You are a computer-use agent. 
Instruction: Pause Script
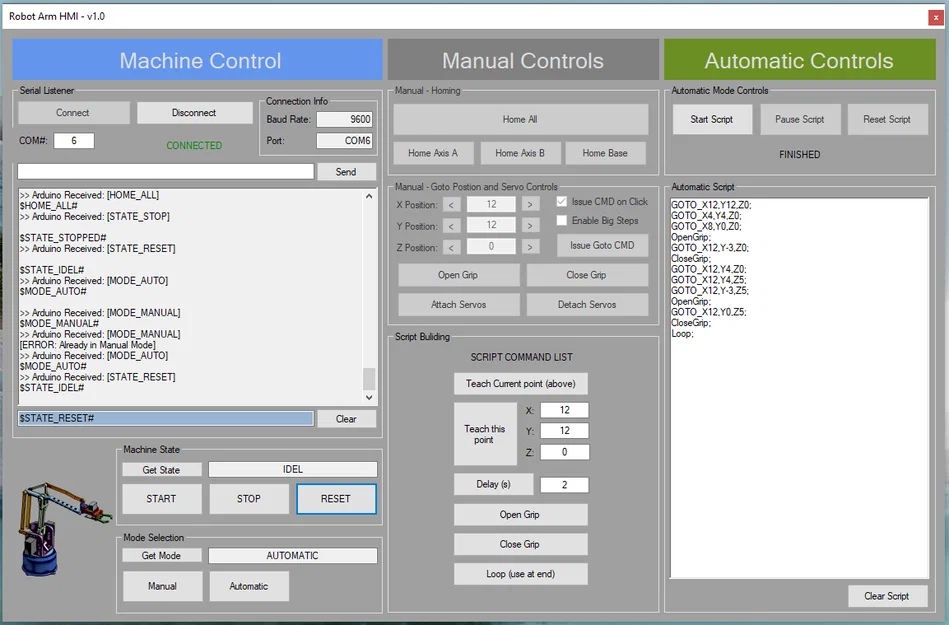800,119
